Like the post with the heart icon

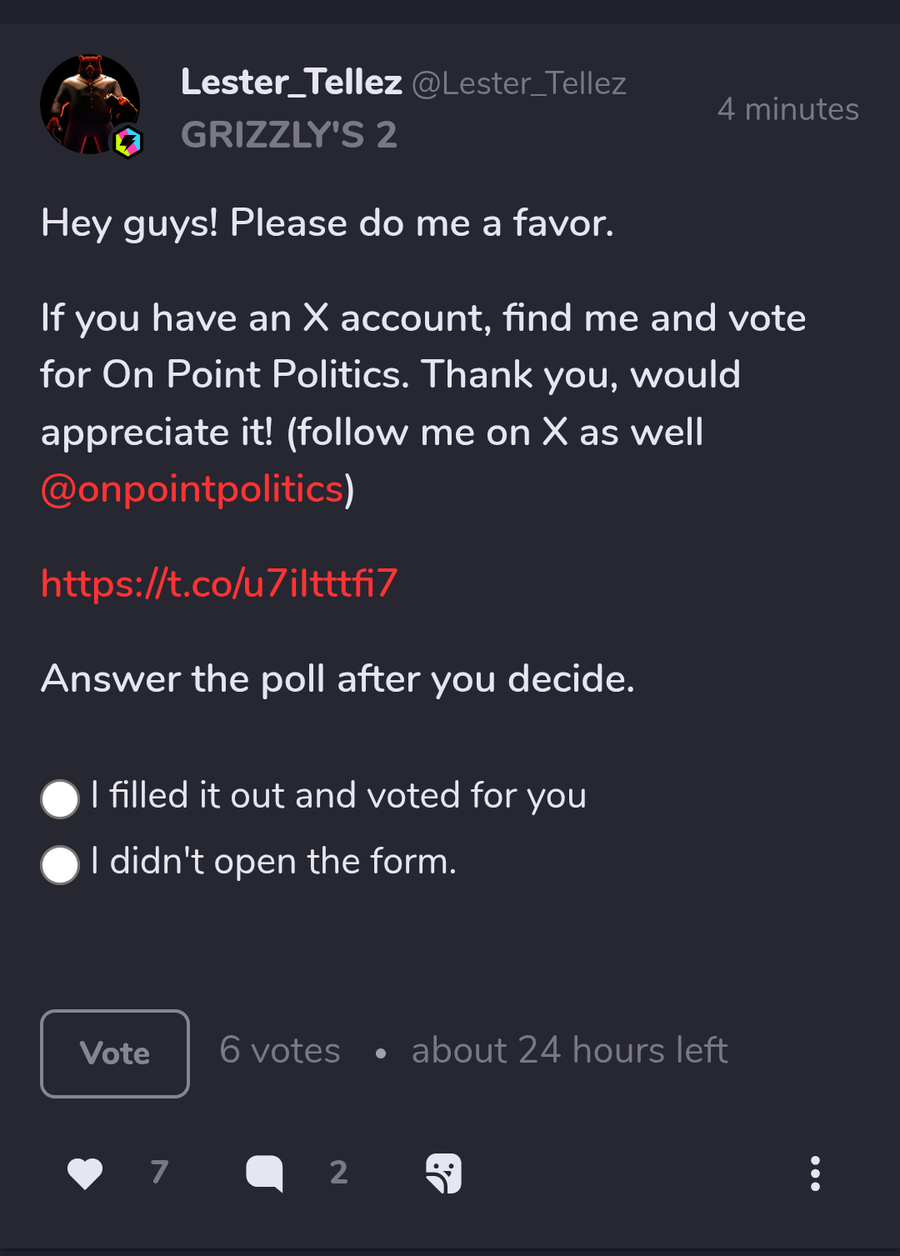(x=85, y=1173)
